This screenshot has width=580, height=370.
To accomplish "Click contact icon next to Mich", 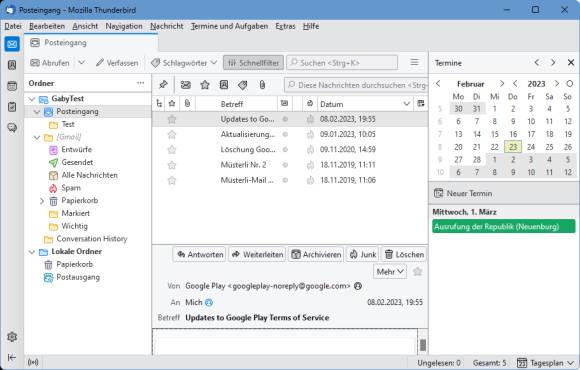I will coord(209,303).
